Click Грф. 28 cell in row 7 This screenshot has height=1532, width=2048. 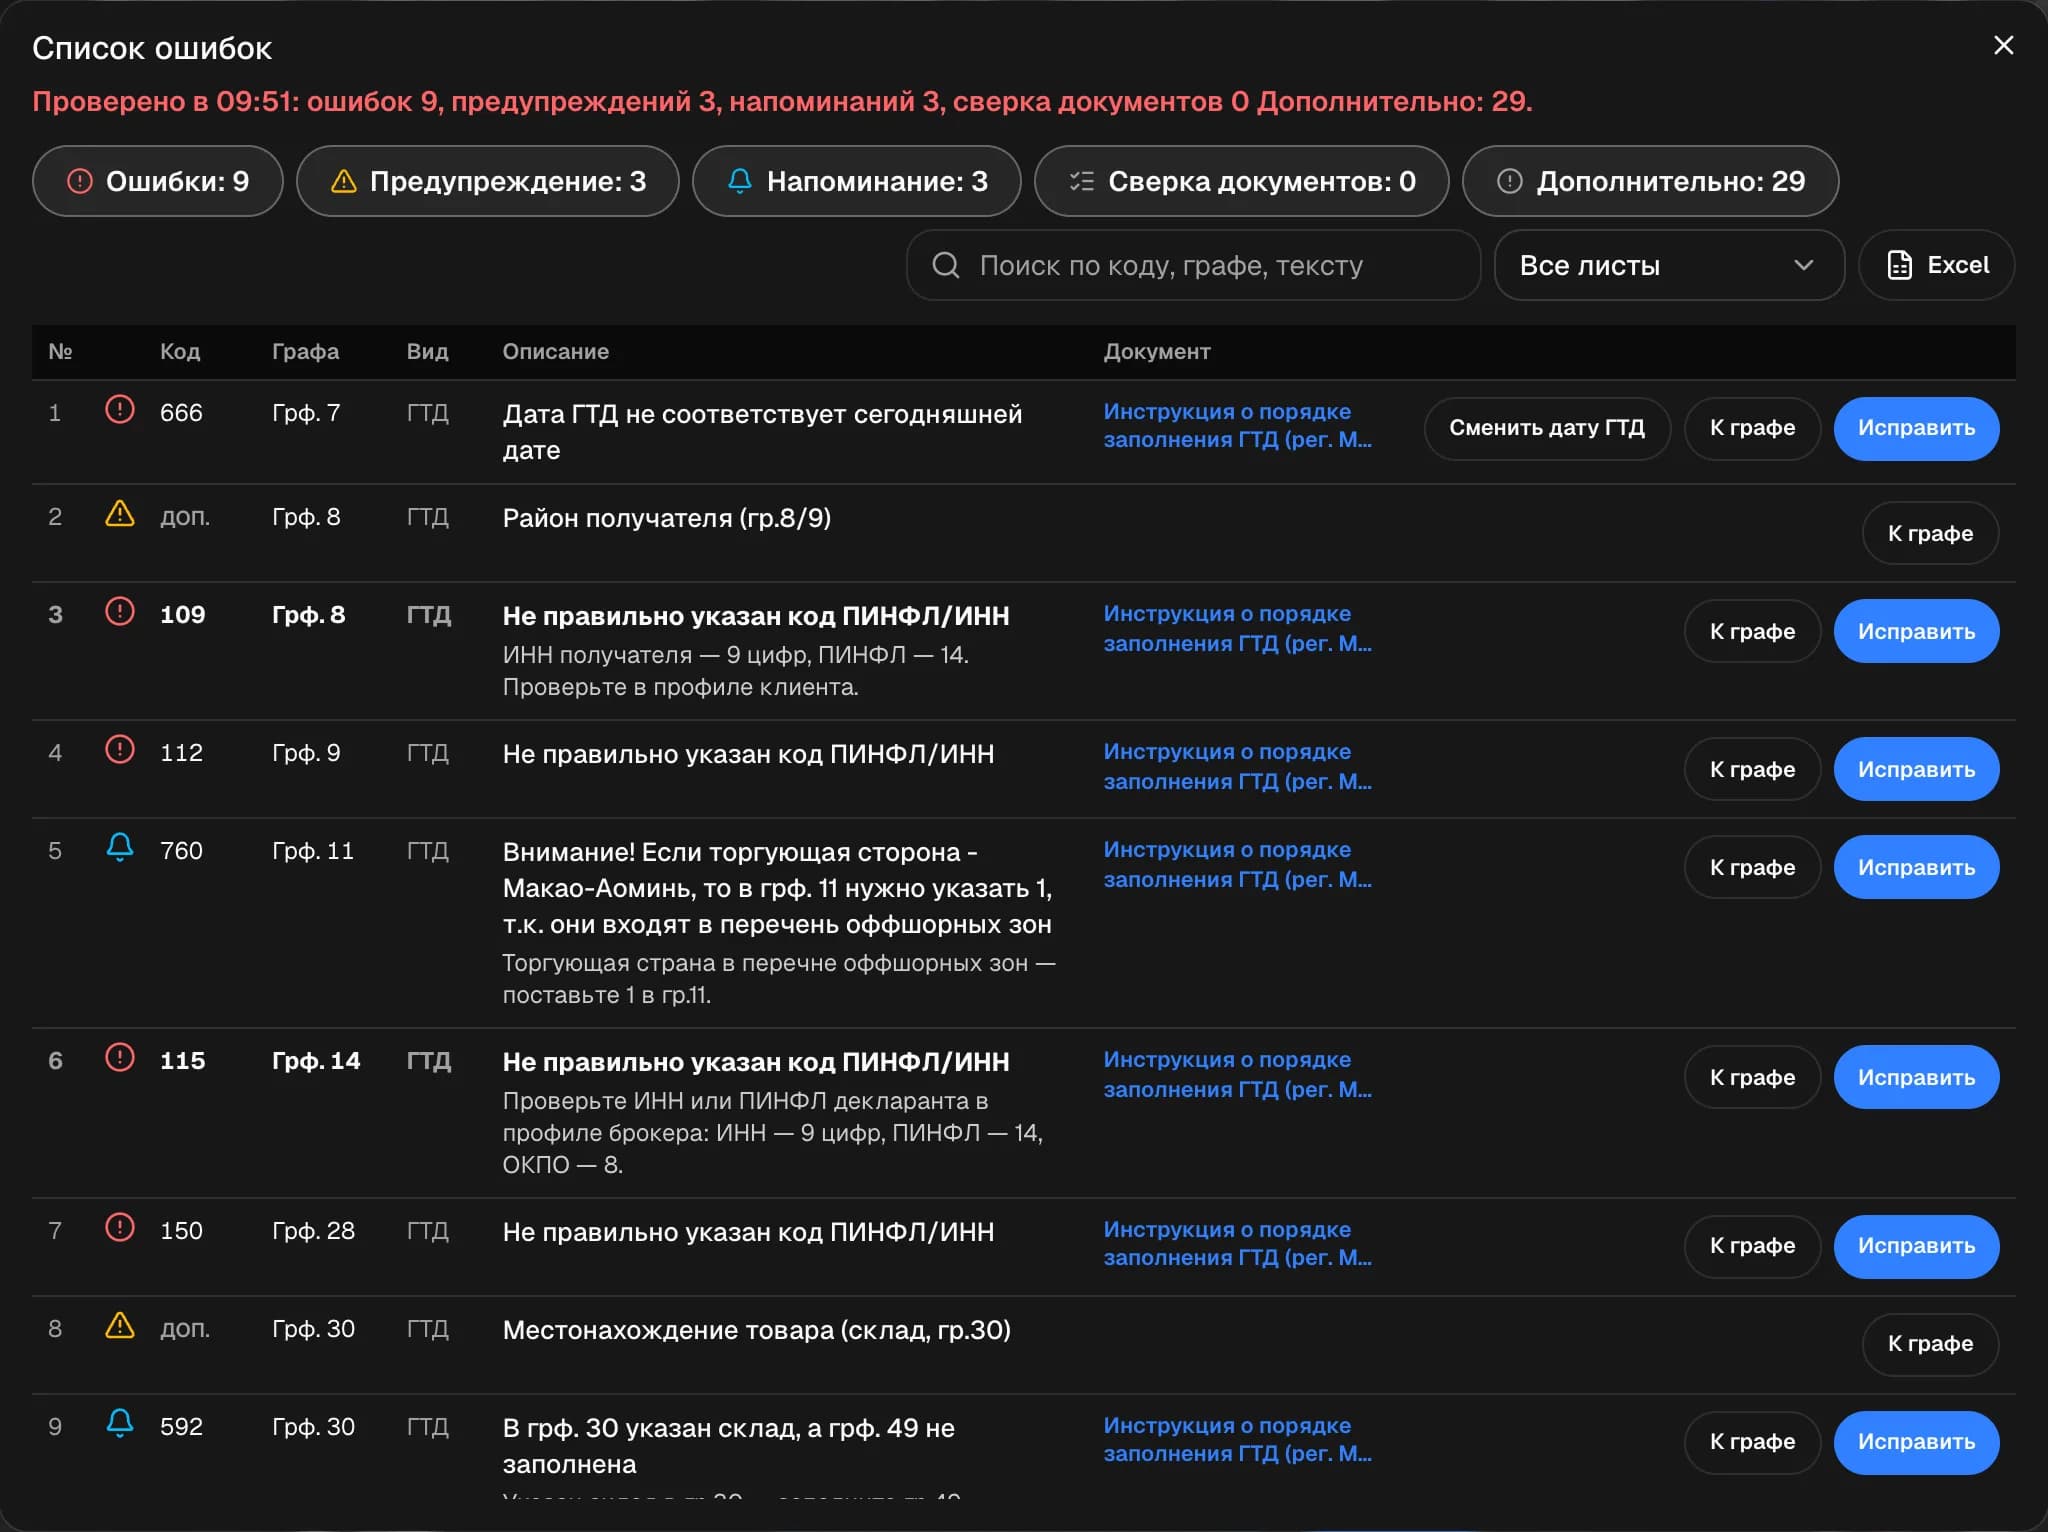[313, 1230]
